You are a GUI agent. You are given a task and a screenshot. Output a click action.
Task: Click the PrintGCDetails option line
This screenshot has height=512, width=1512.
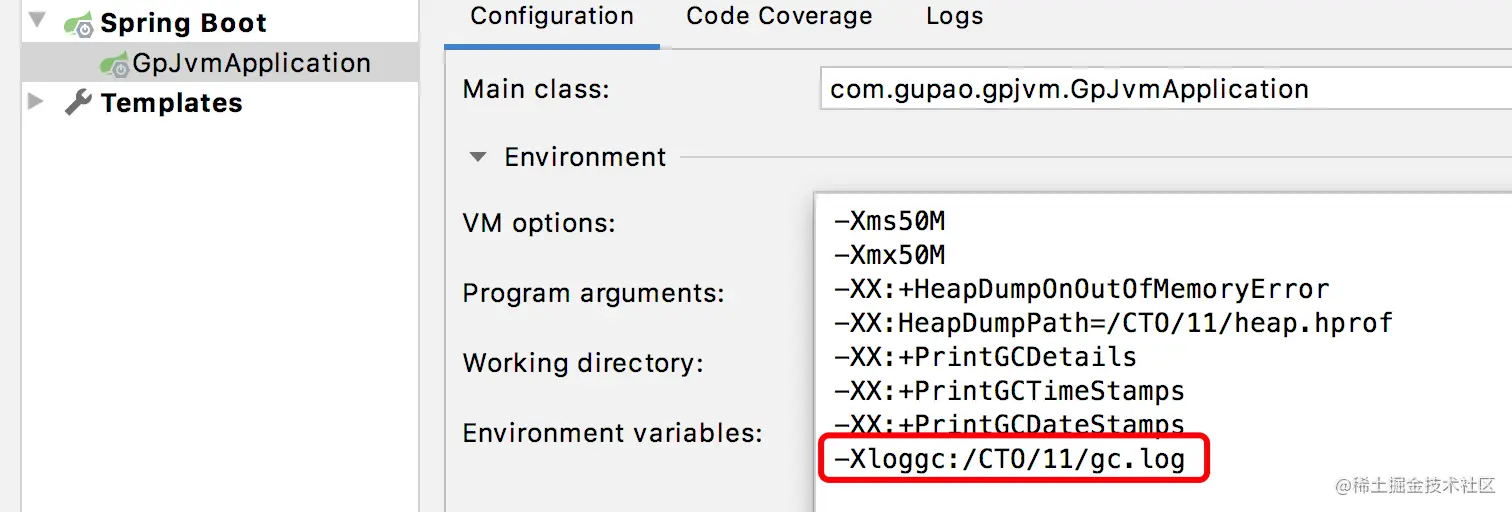point(985,357)
